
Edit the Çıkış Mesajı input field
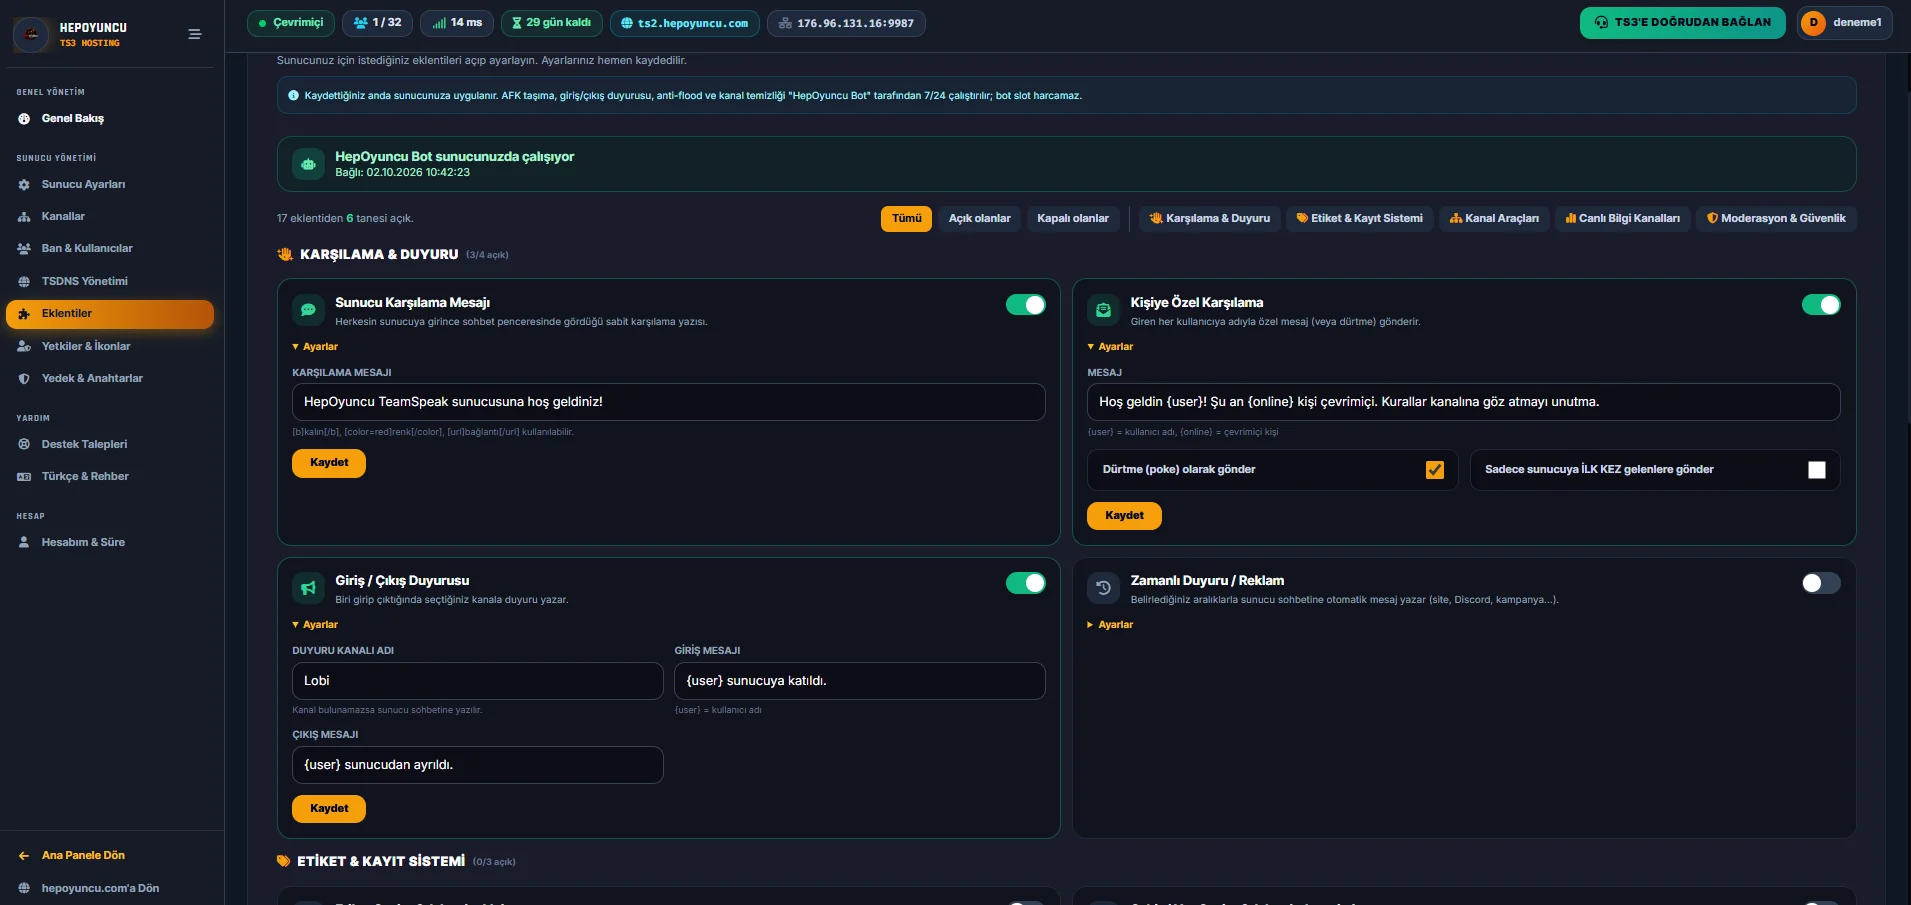point(478,765)
